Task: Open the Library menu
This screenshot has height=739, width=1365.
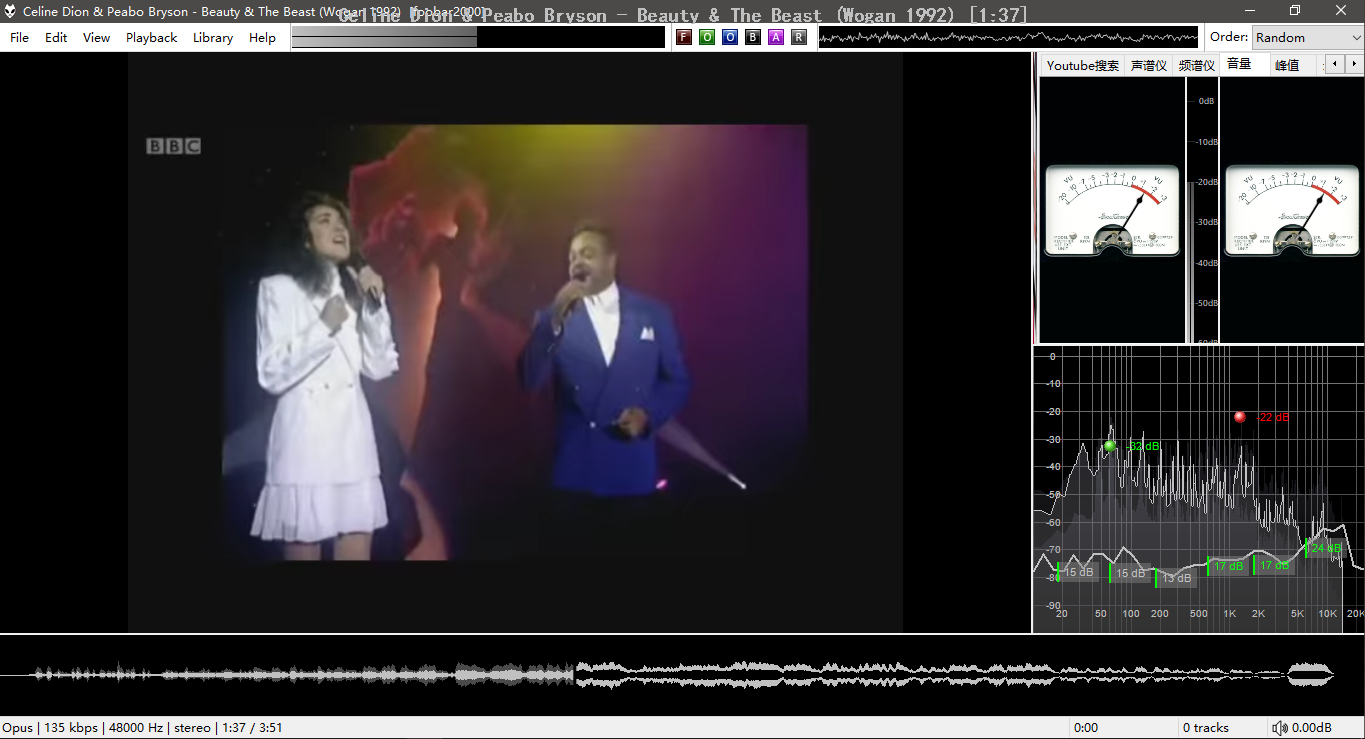Action: [212, 37]
